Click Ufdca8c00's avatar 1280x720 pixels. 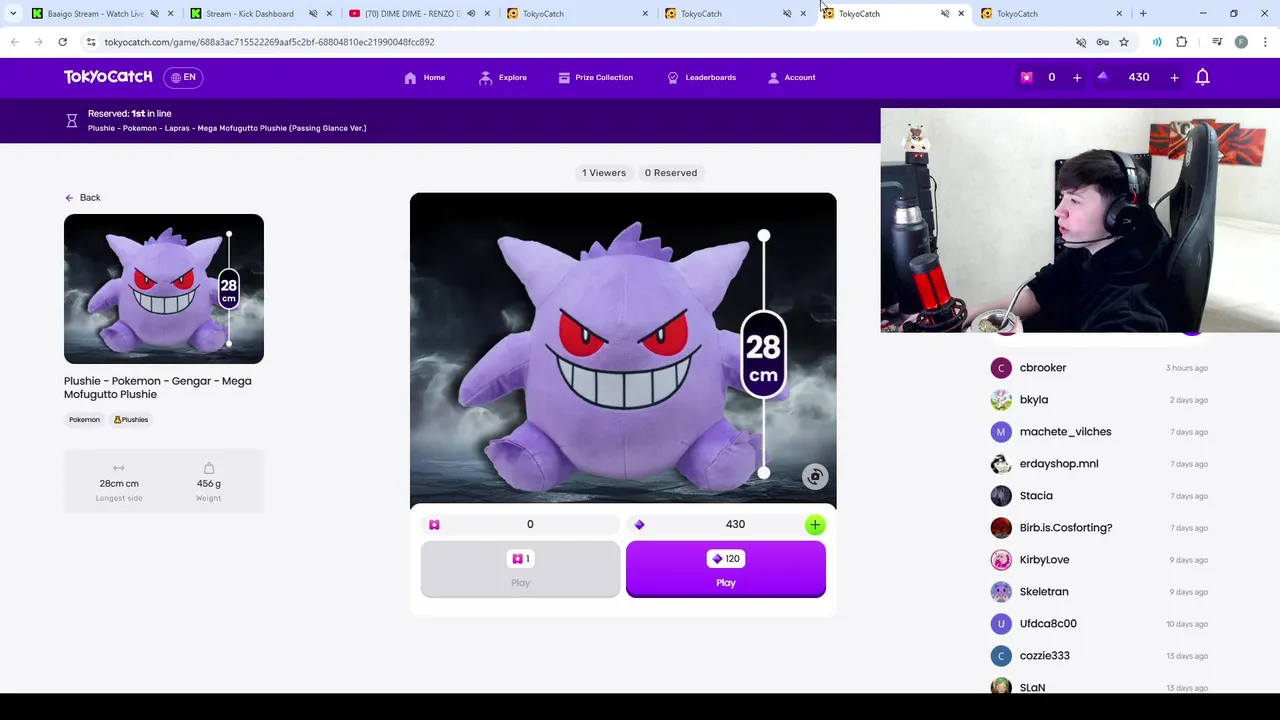1001,624
